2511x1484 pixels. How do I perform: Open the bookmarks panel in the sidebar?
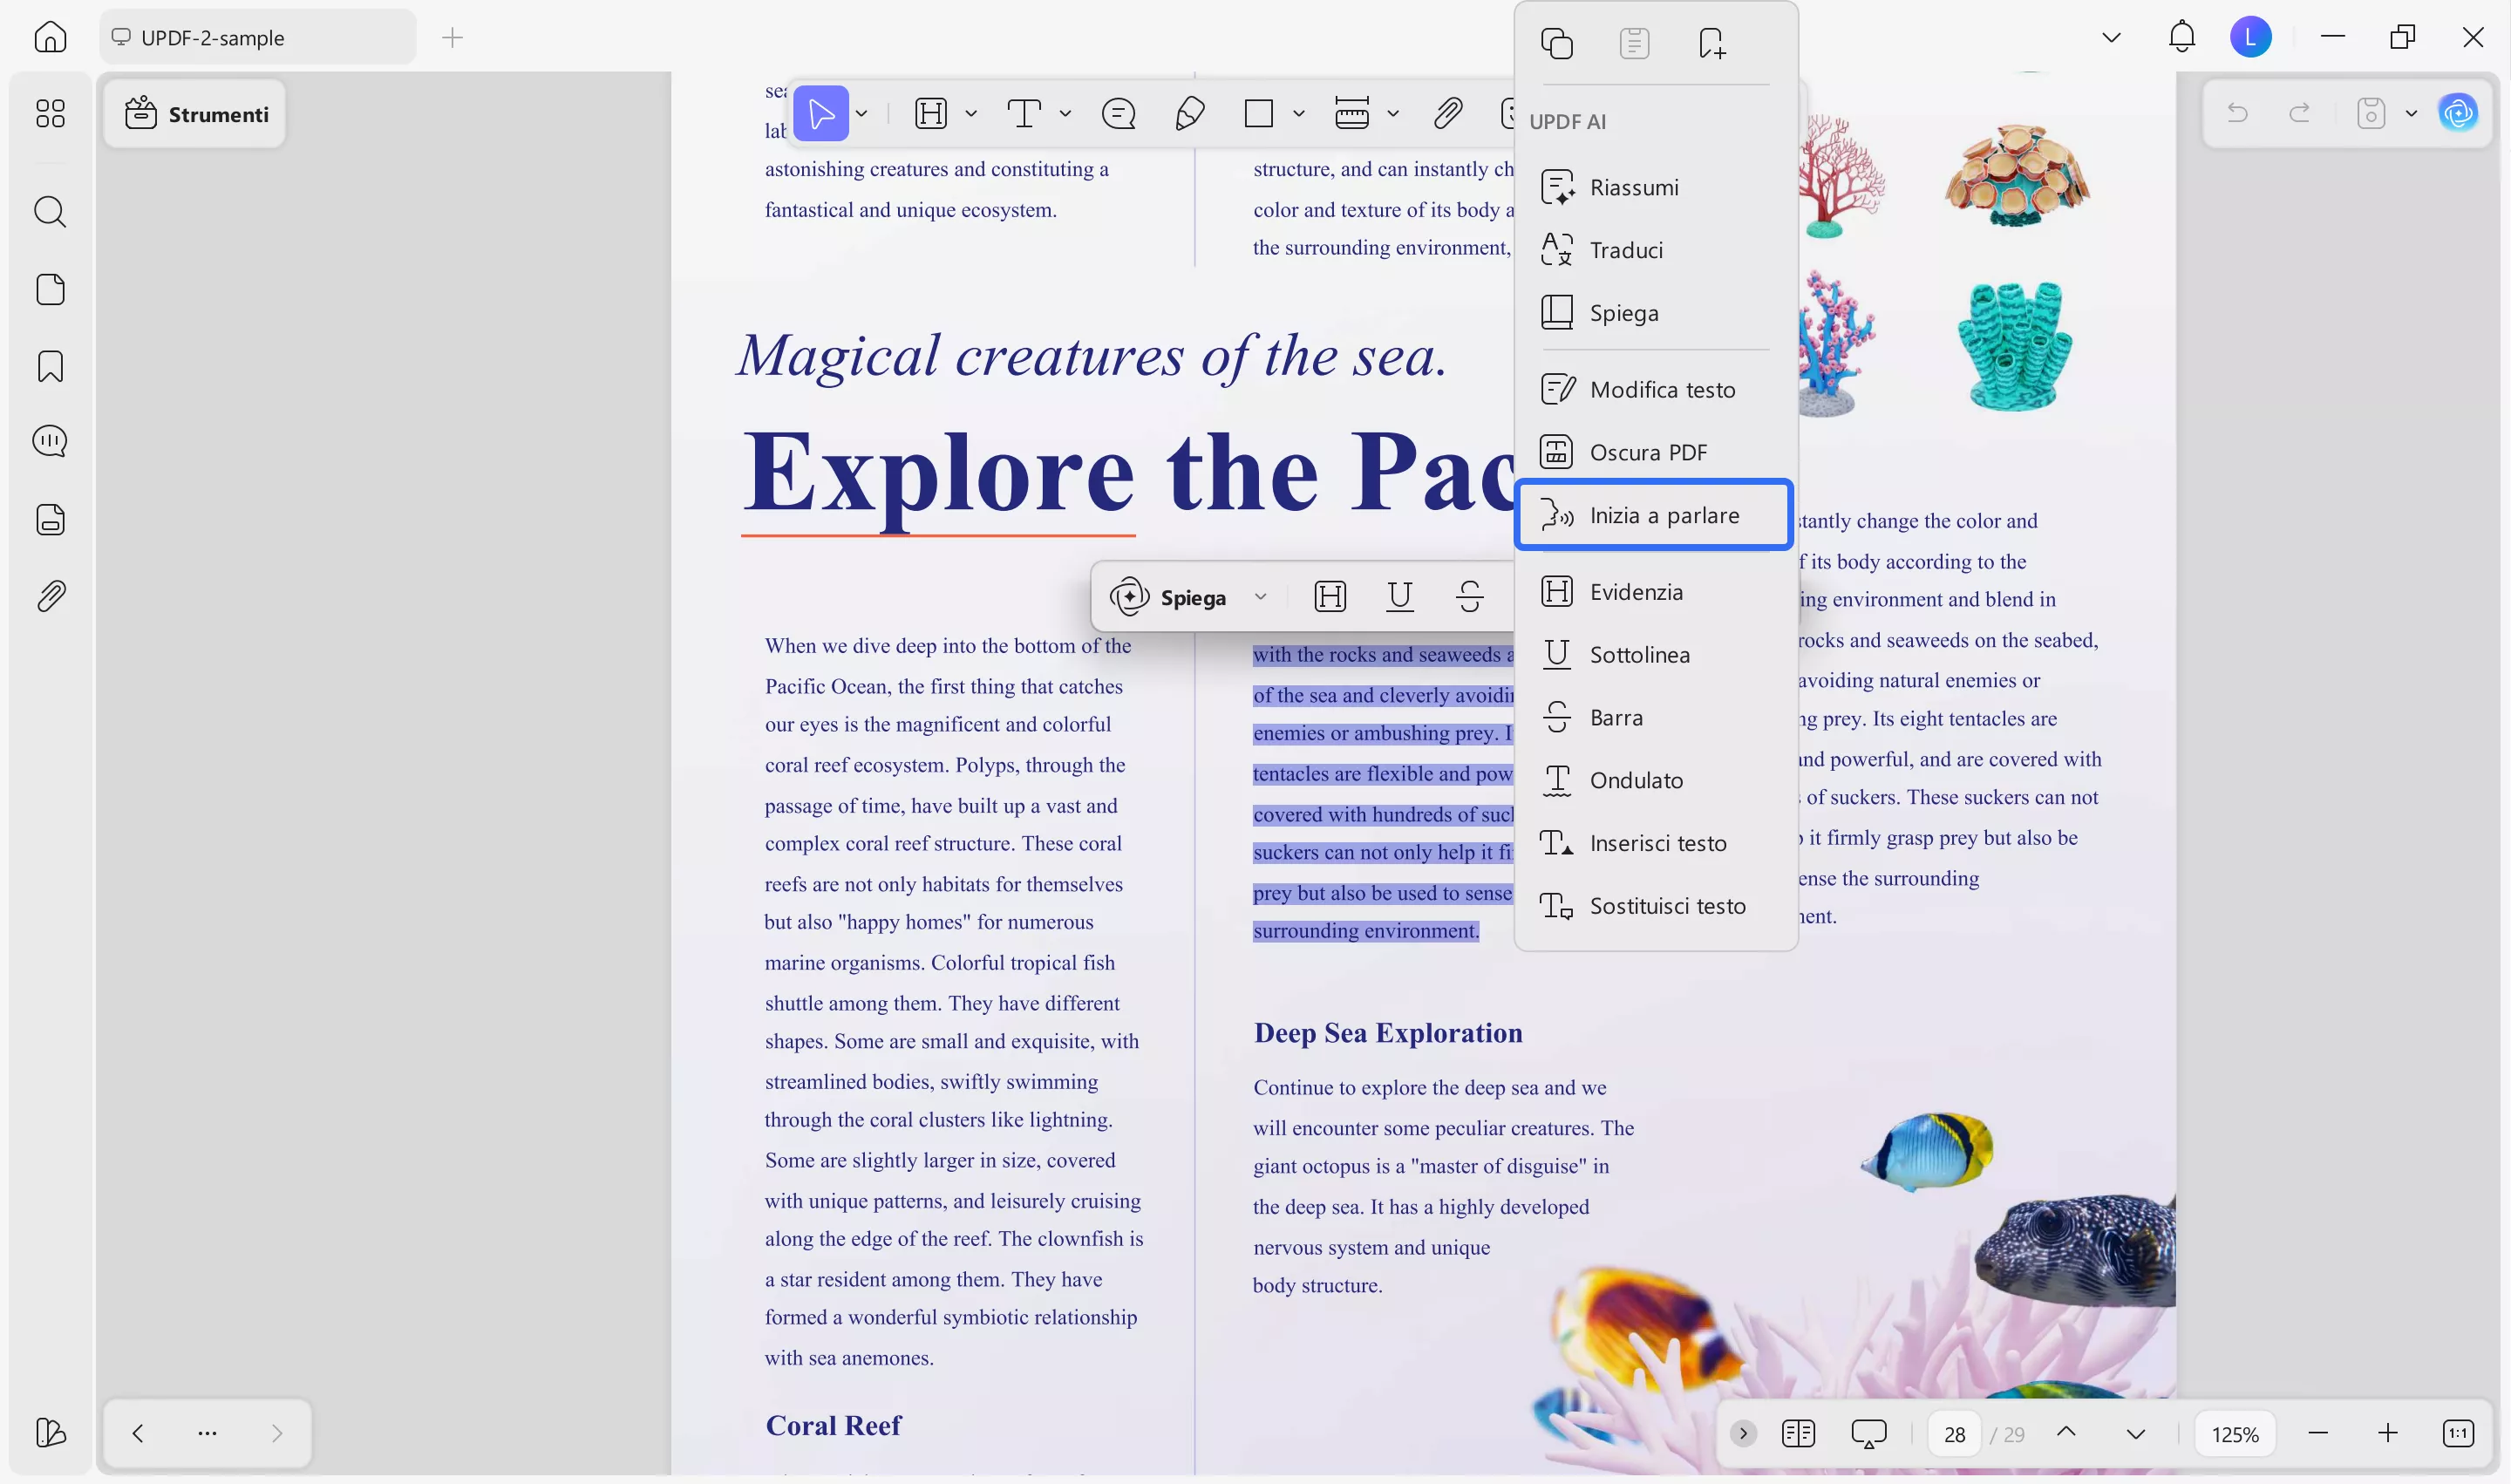[x=50, y=367]
